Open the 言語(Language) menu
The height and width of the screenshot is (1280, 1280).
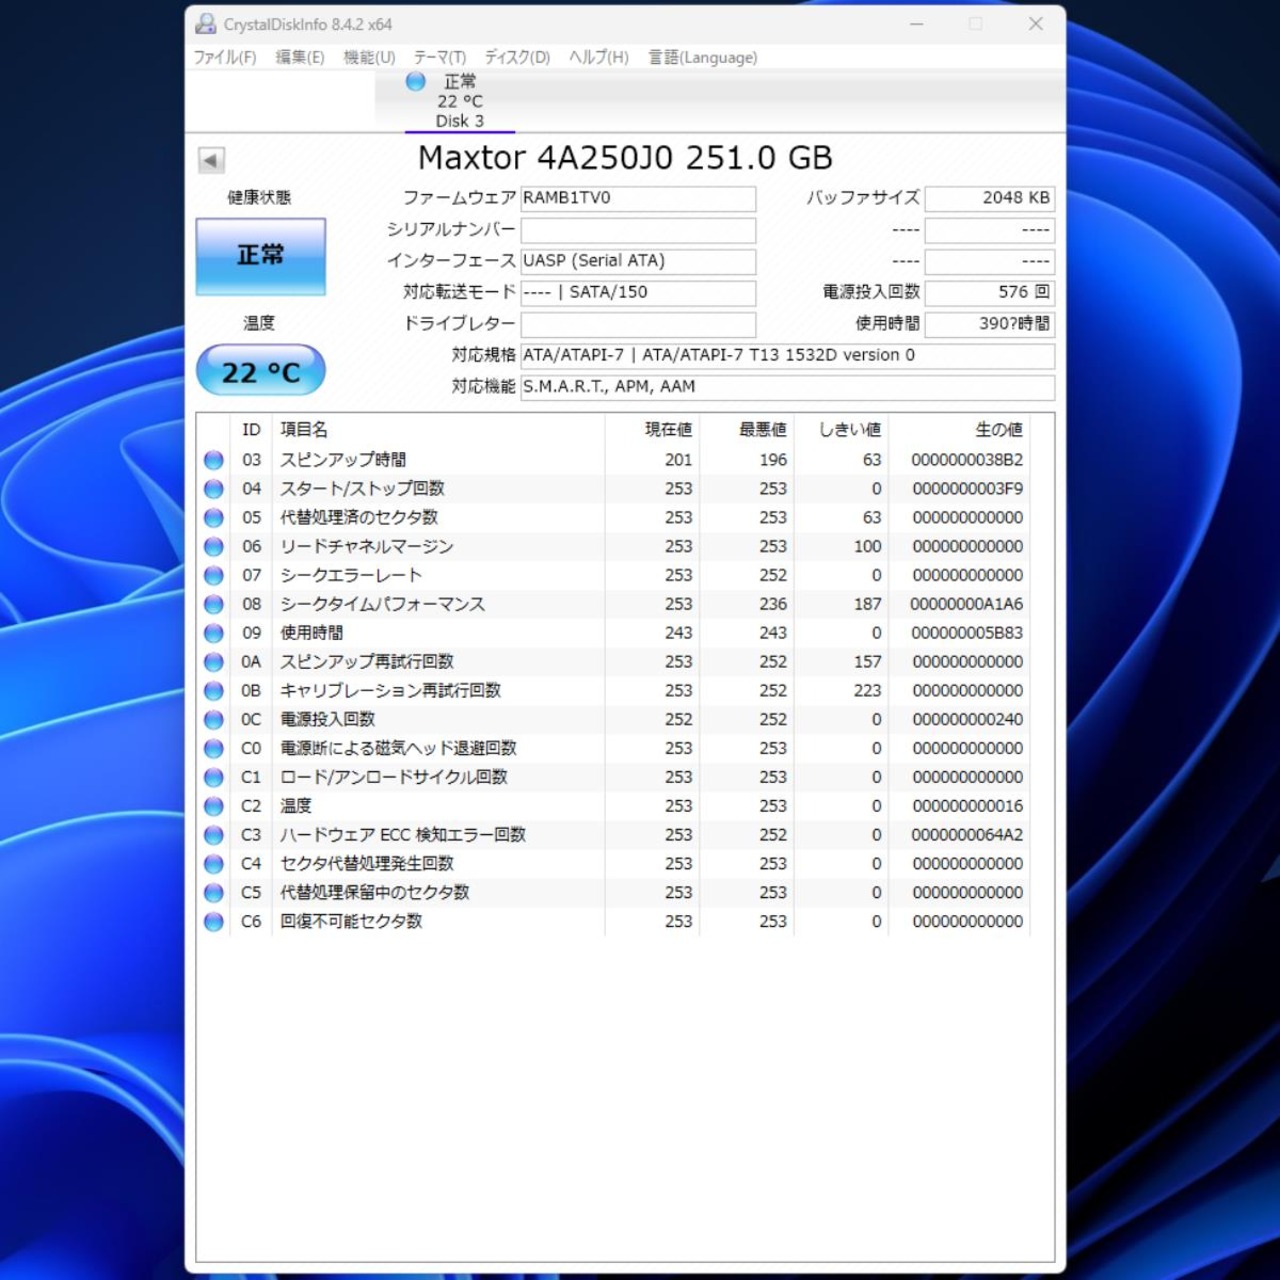[703, 58]
